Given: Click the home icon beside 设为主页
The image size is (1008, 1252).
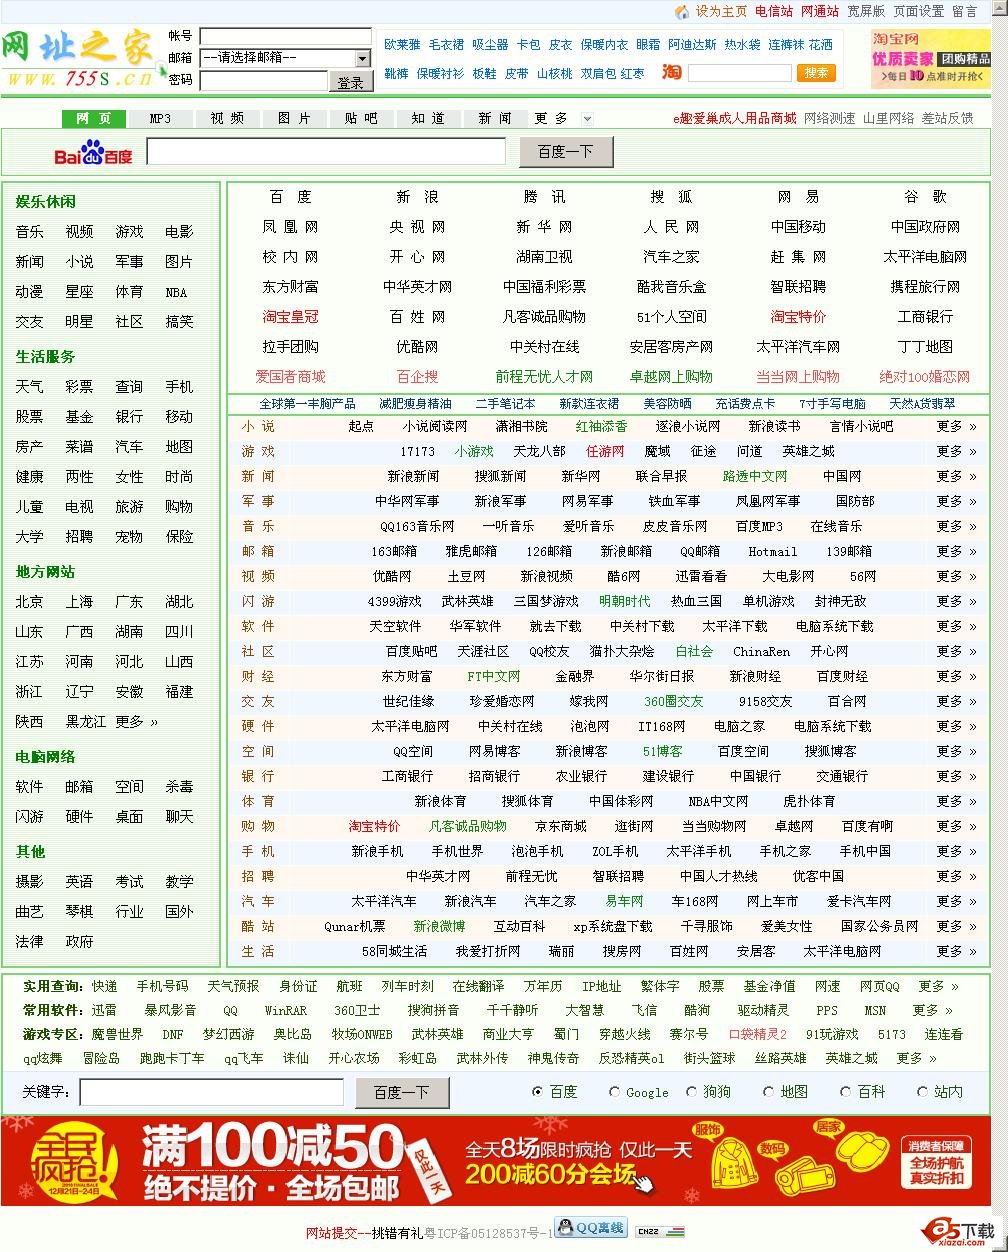Looking at the screenshot, I should coord(682,12).
